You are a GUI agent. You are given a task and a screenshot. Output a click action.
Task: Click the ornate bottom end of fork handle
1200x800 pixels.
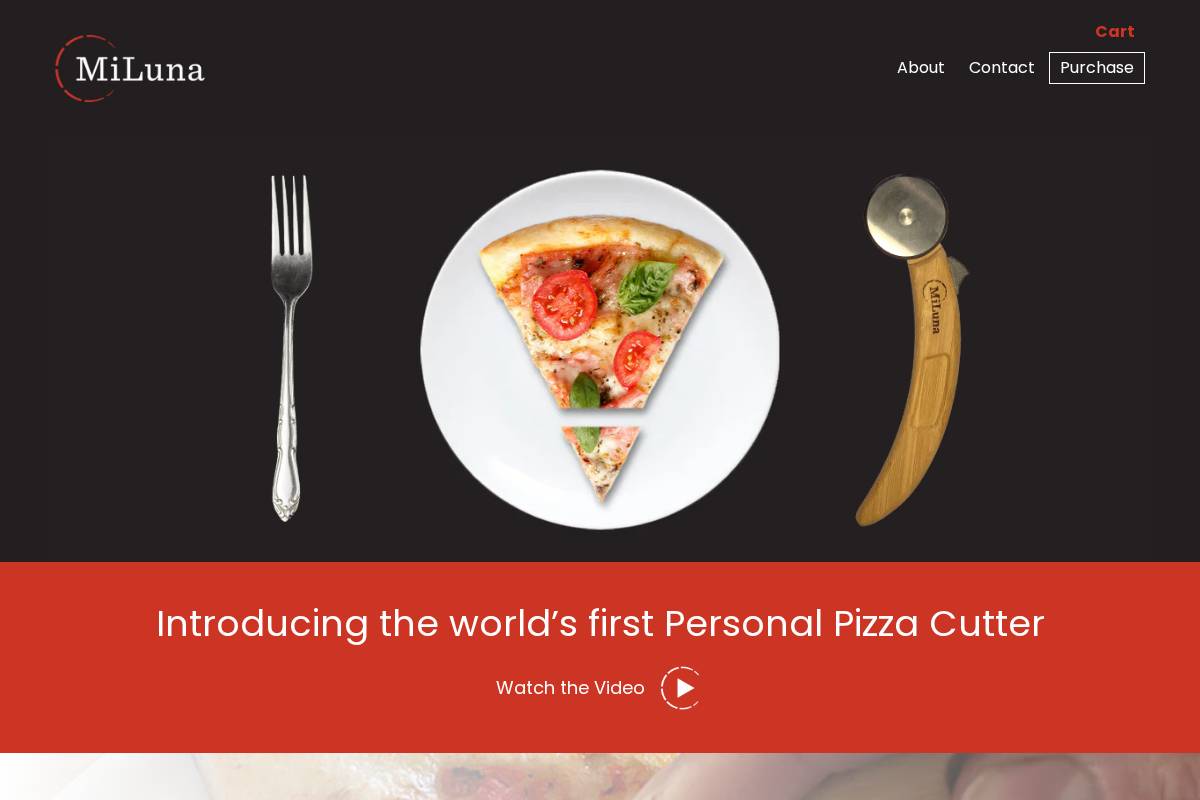[x=286, y=500]
